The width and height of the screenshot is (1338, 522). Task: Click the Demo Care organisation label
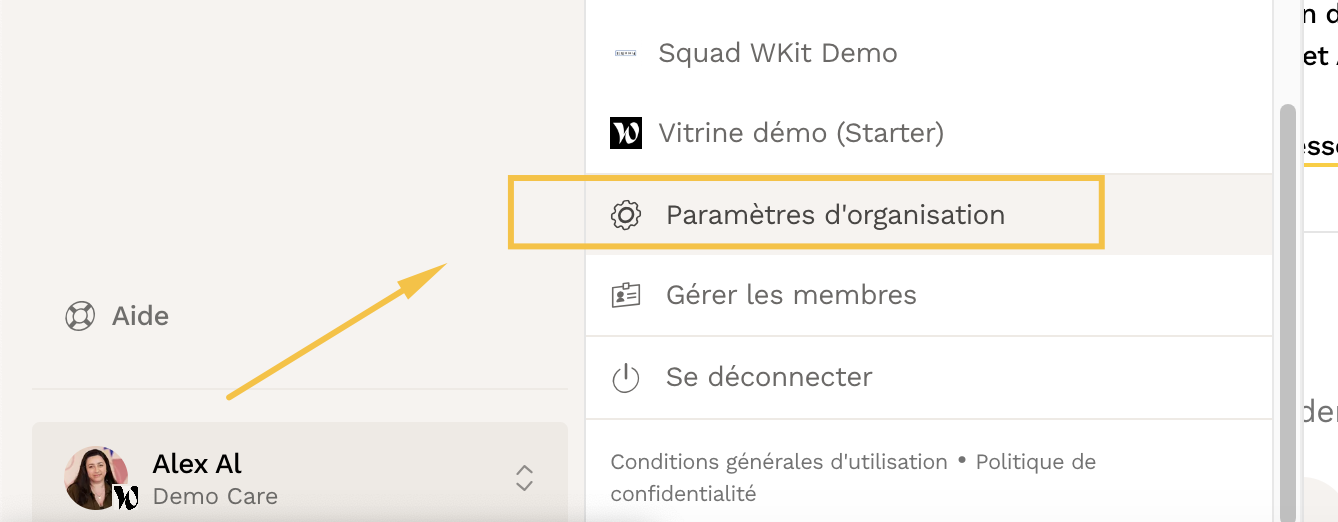(215, 496)
